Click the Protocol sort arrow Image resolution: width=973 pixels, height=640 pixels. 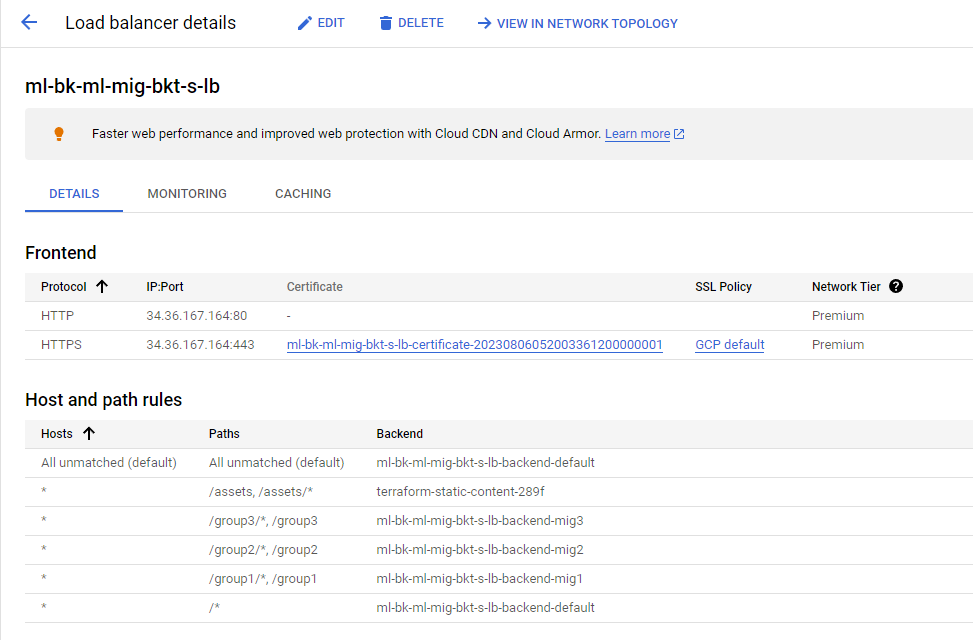[102, 287]
